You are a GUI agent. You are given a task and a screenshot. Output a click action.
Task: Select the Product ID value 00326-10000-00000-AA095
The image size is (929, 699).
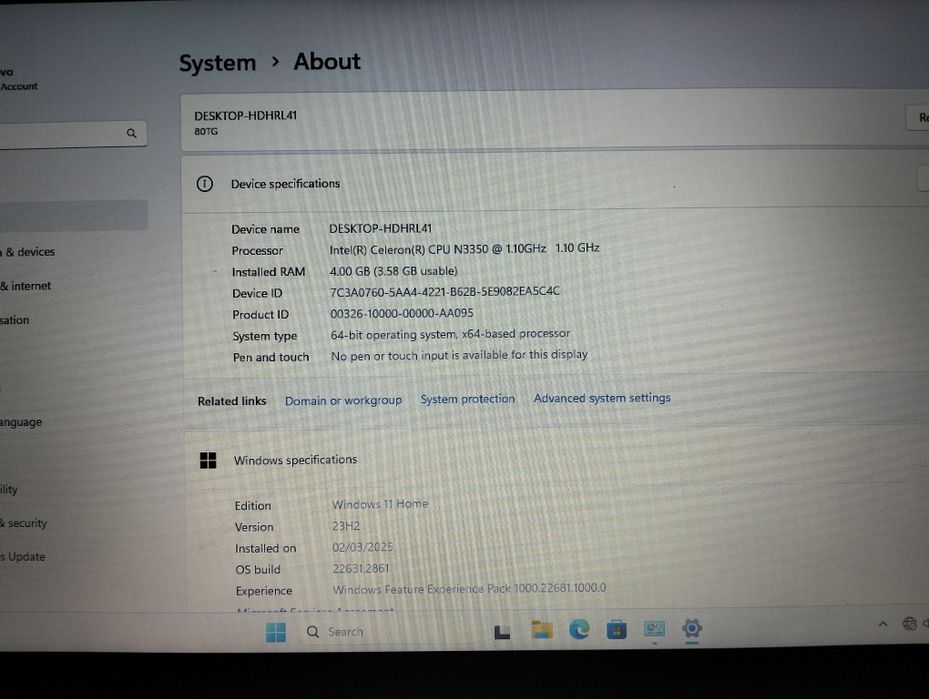pyautogui.click(x=402, y=313)
